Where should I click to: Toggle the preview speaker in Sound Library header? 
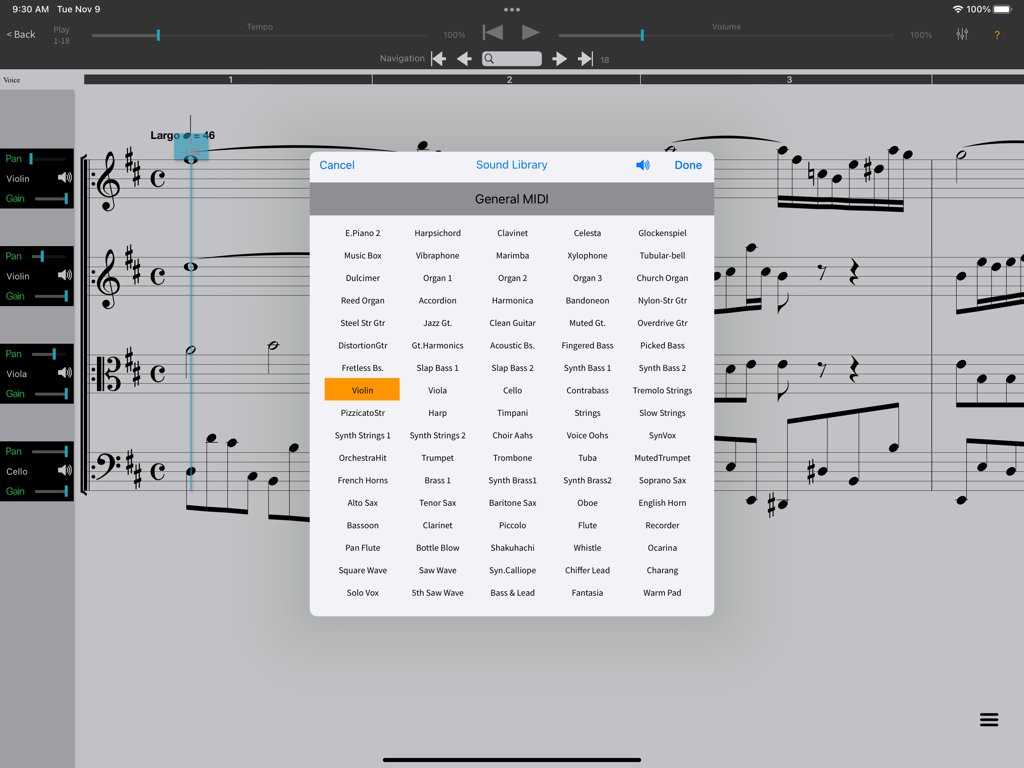pyautogui.click(x=642, y=165)
